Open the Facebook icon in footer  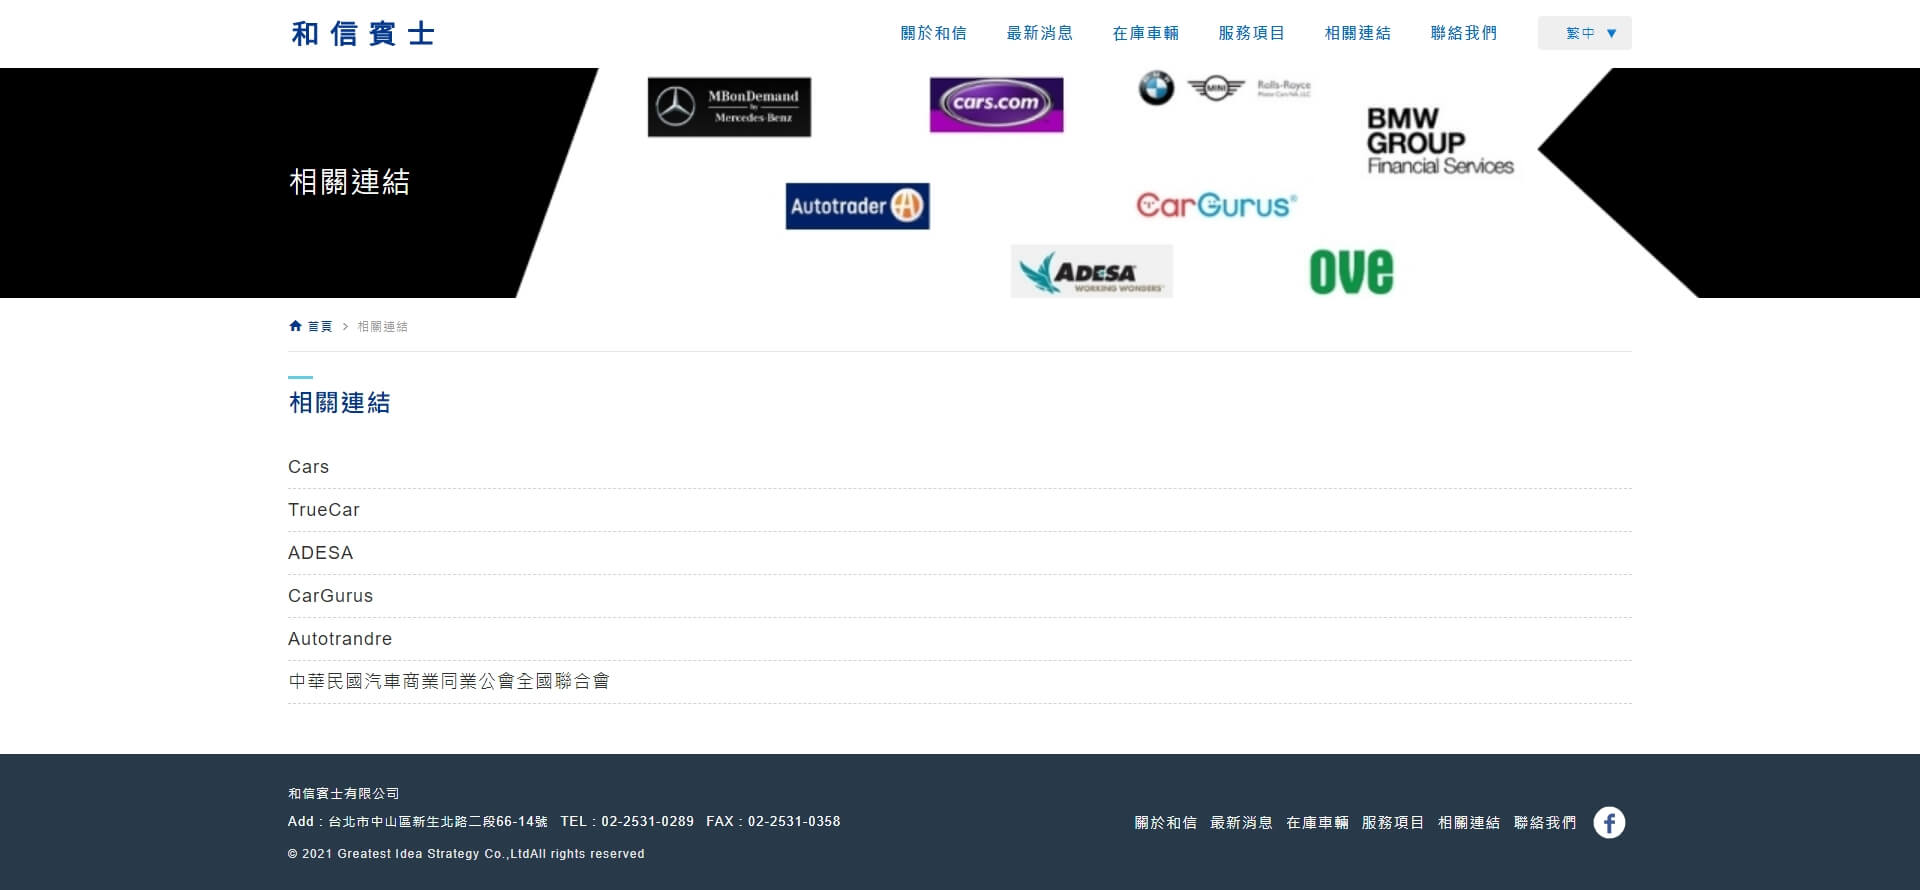[1609, 822]
